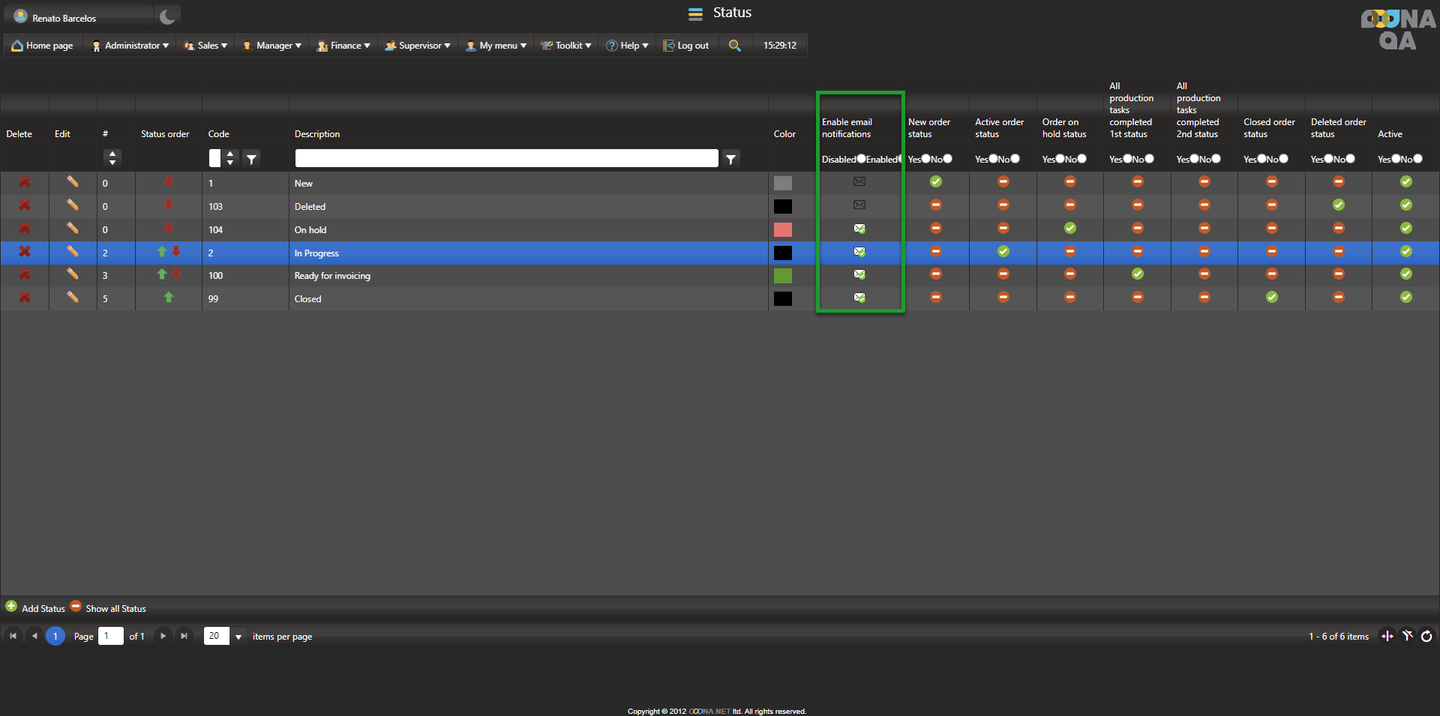The width and height of the screenshot is (1440, 716).
Task: Click the refresh icon in the pager
Action: (x=1426, y=636)
